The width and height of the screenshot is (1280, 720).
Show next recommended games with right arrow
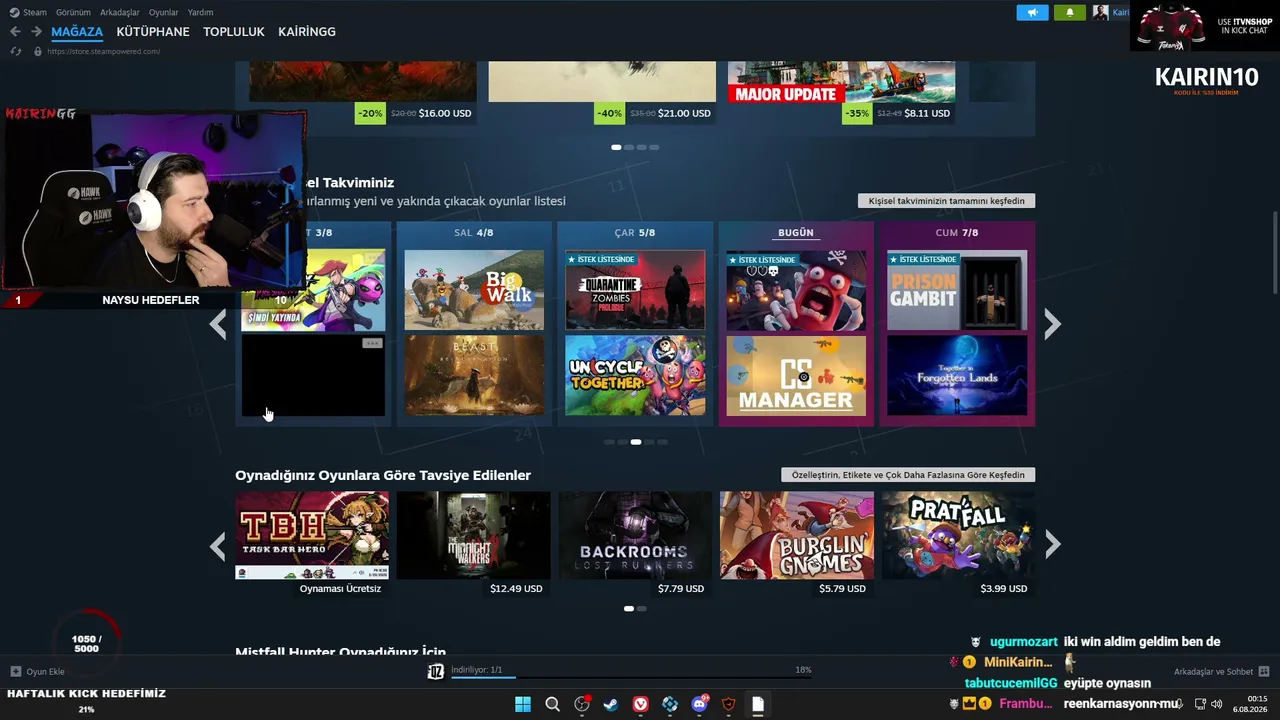point(1052,545)
